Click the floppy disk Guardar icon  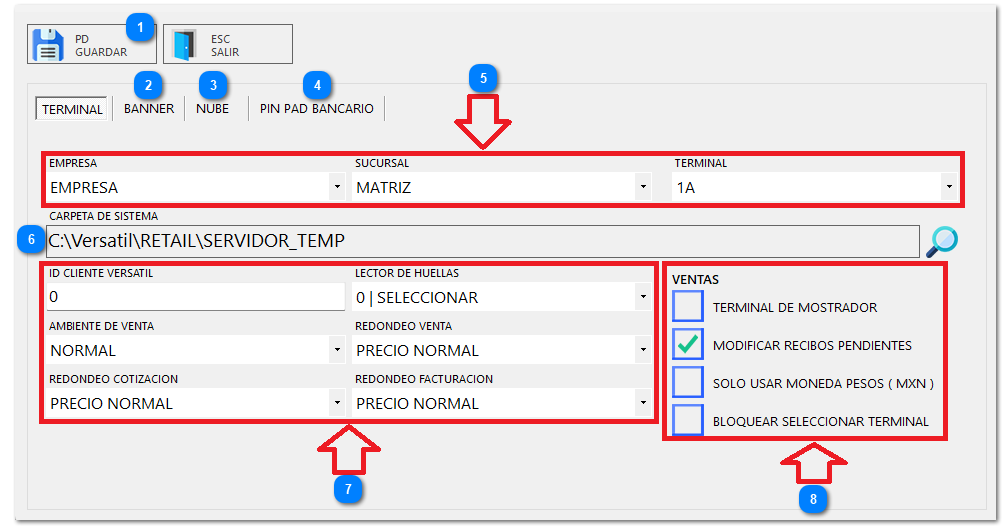coord(49,45)
